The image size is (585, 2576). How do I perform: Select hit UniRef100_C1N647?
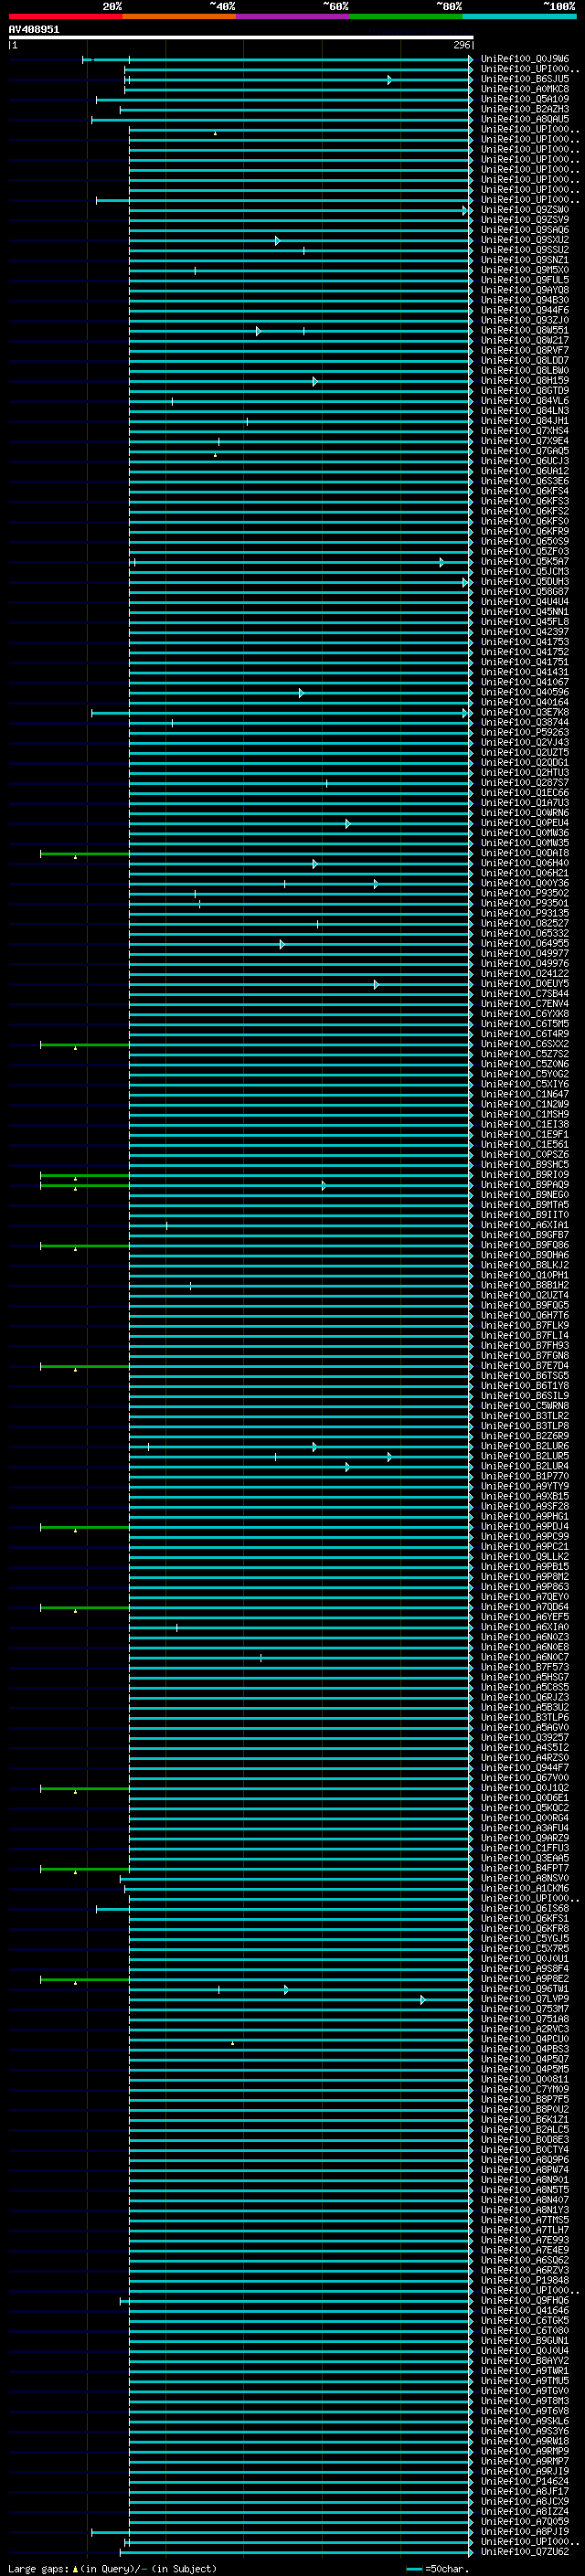(525, 1094)
